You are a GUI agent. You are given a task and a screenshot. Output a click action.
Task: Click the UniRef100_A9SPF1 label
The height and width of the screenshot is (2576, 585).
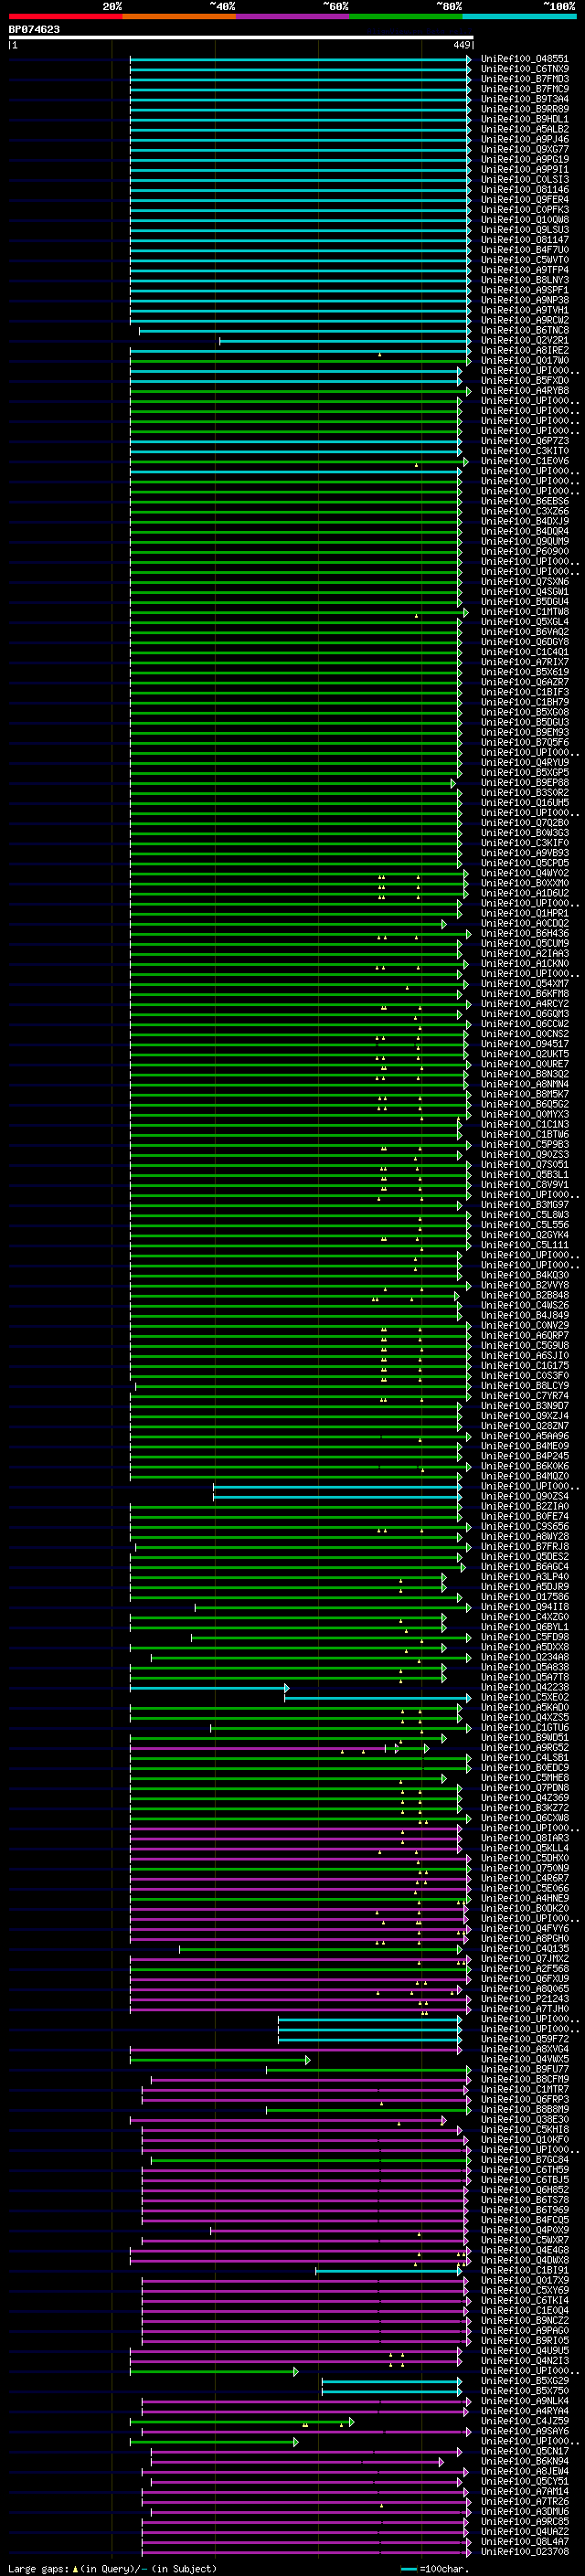[x=524, y=290]
